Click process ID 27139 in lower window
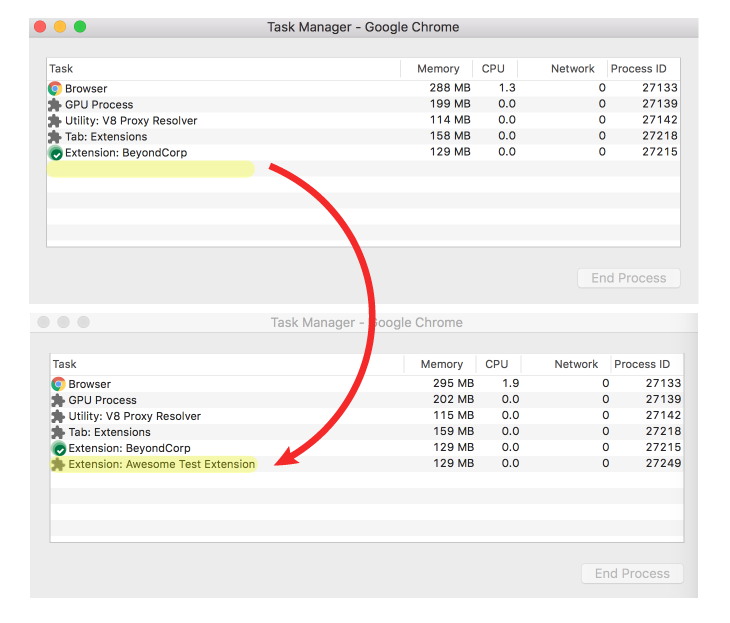 pyautogui.click(x=663, y=400)
